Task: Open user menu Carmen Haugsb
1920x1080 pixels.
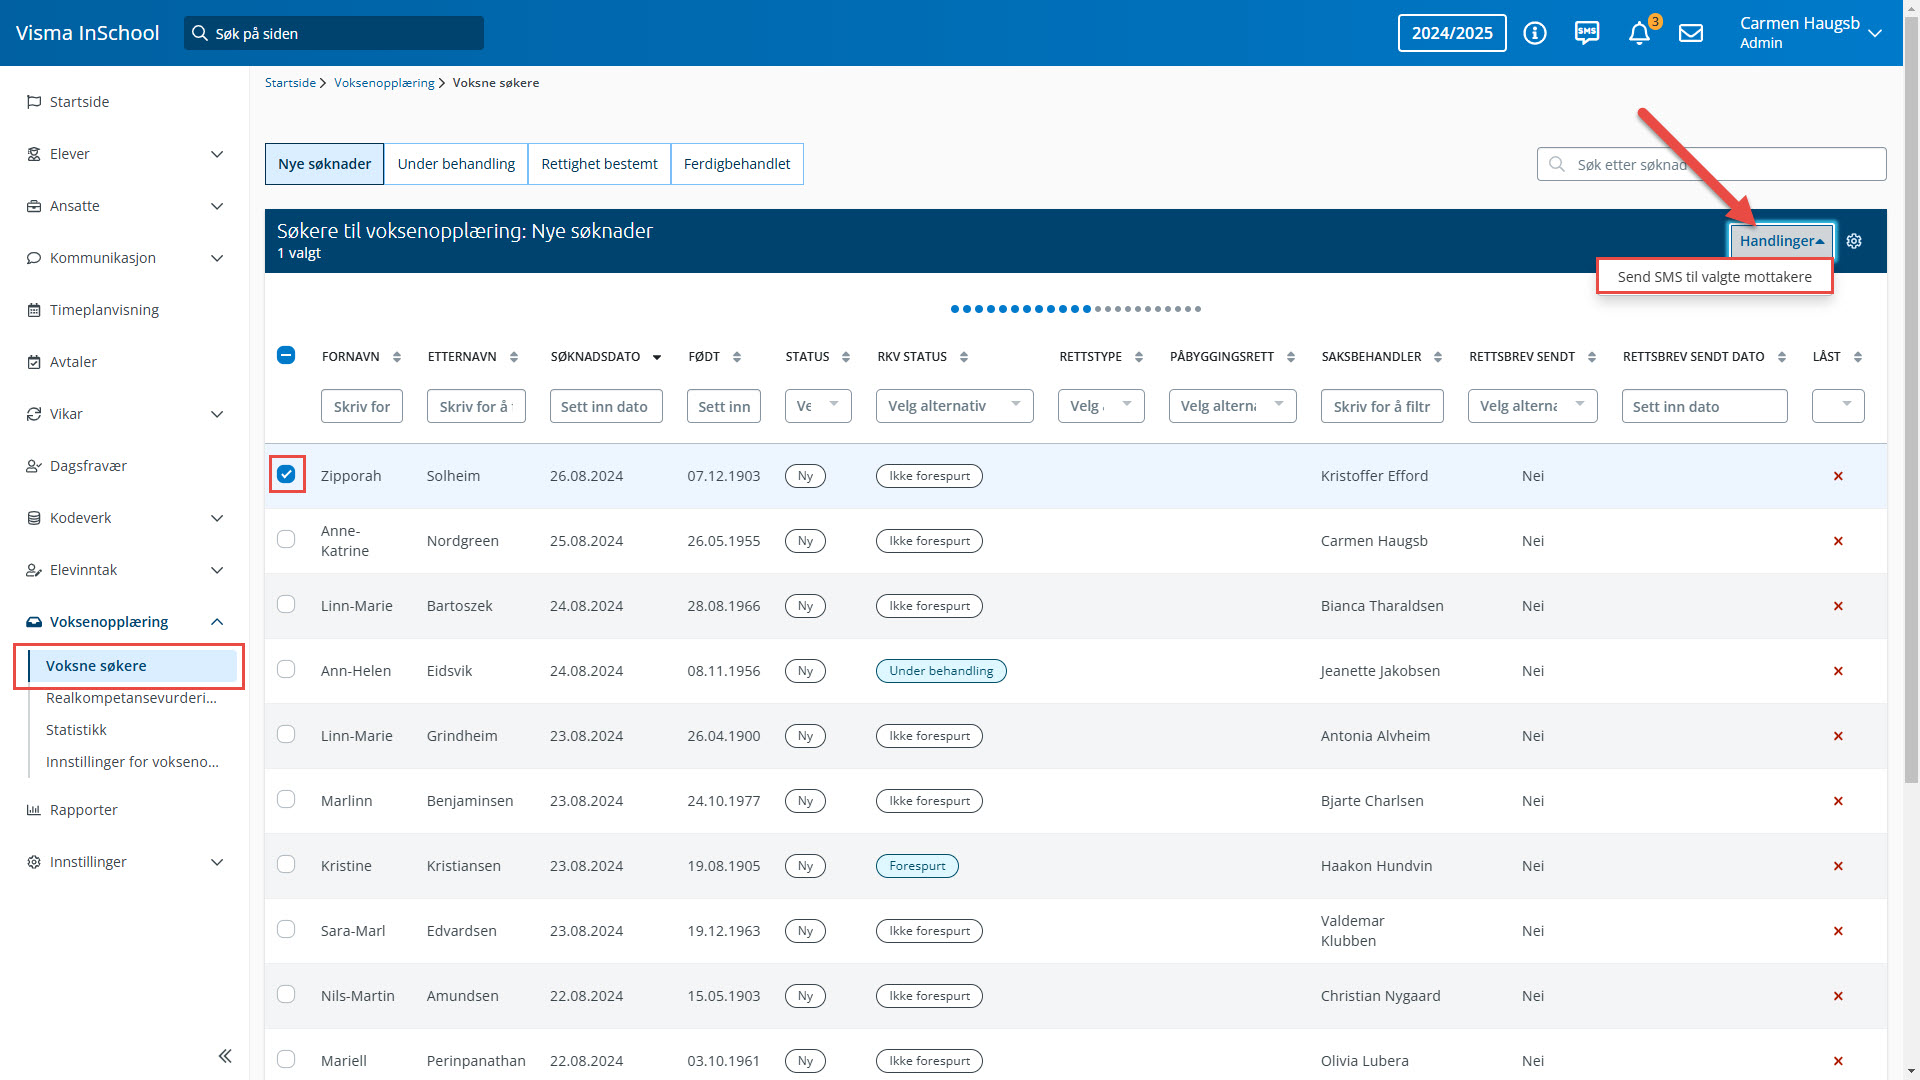Action: pyautogui.click(x=1811, y=33)
